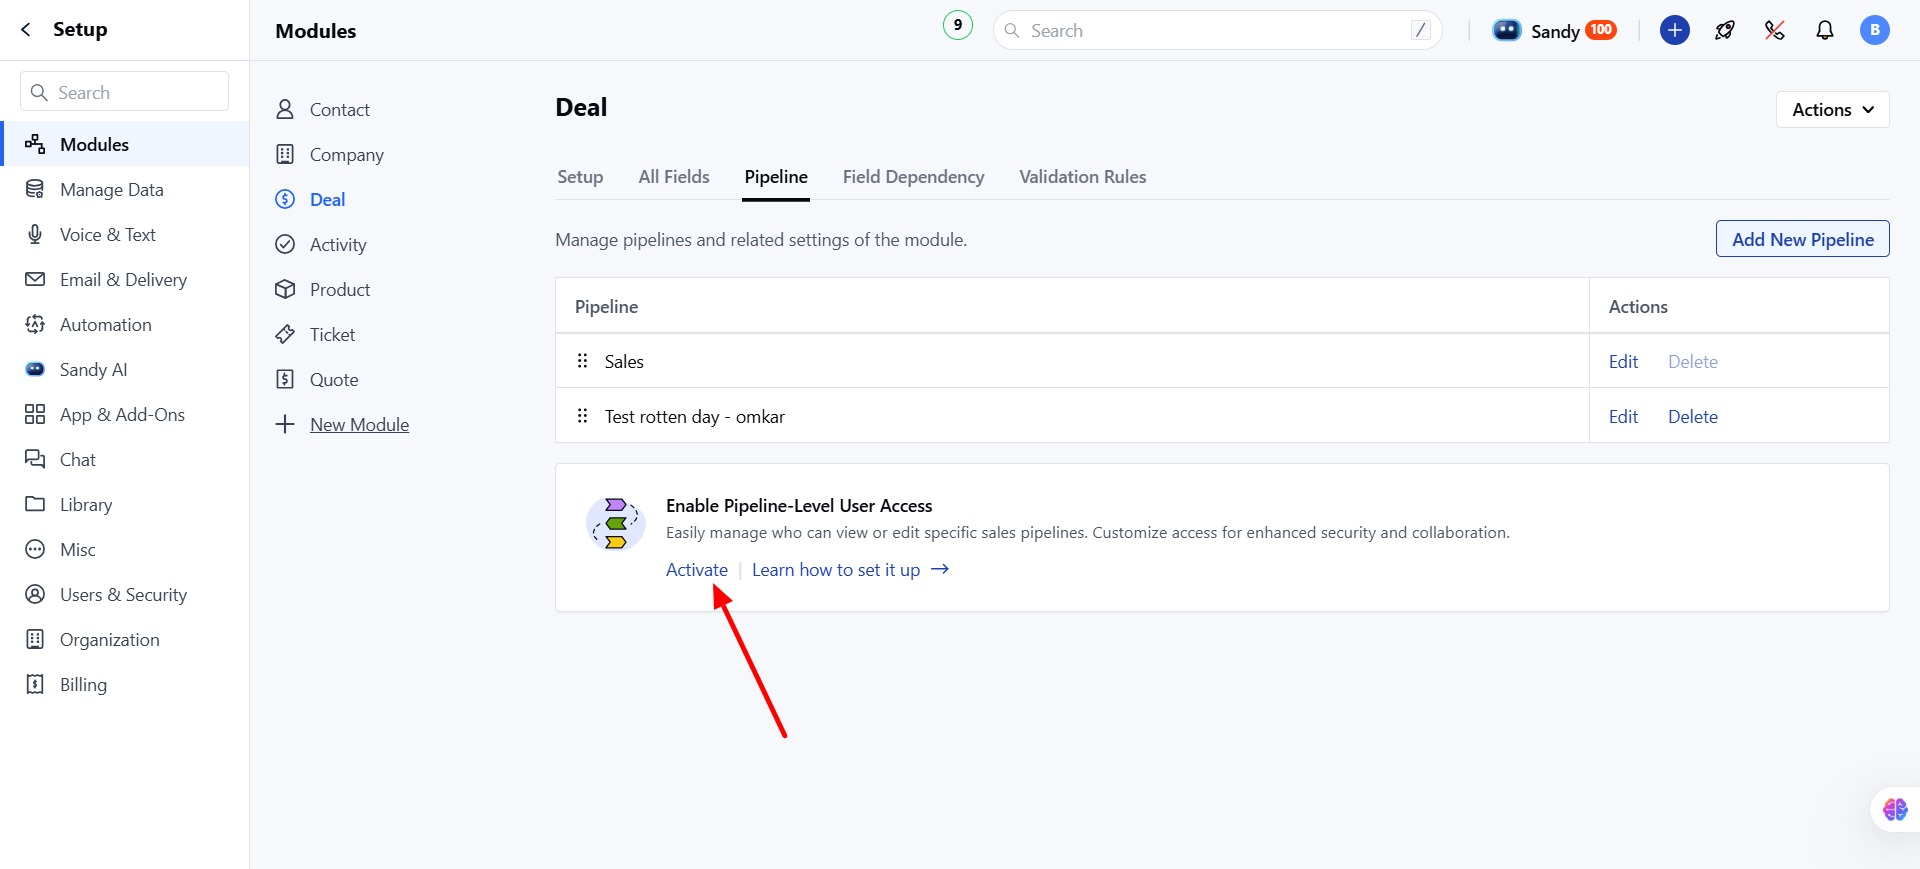Select the Company module
Image resolution: width=1920 pixels, height=869 pixels.
[x=346, y=154]
